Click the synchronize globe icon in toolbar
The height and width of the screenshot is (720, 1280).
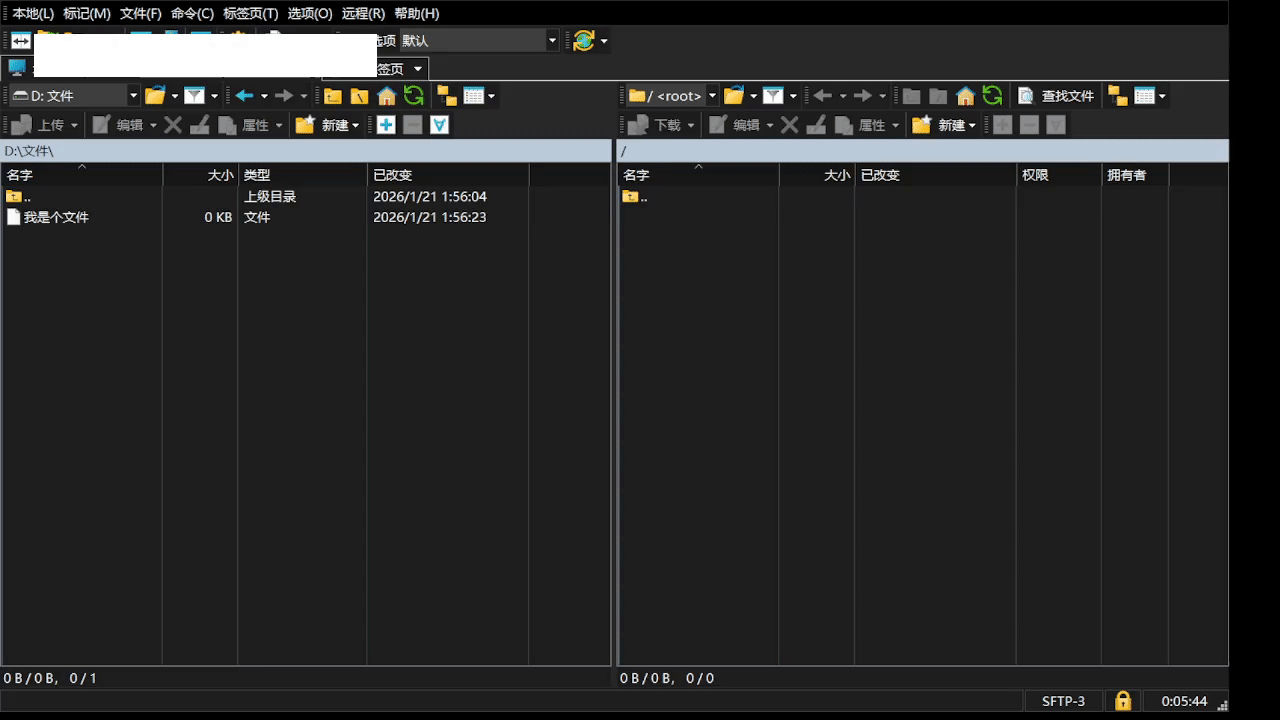click(x=584, y=41)
